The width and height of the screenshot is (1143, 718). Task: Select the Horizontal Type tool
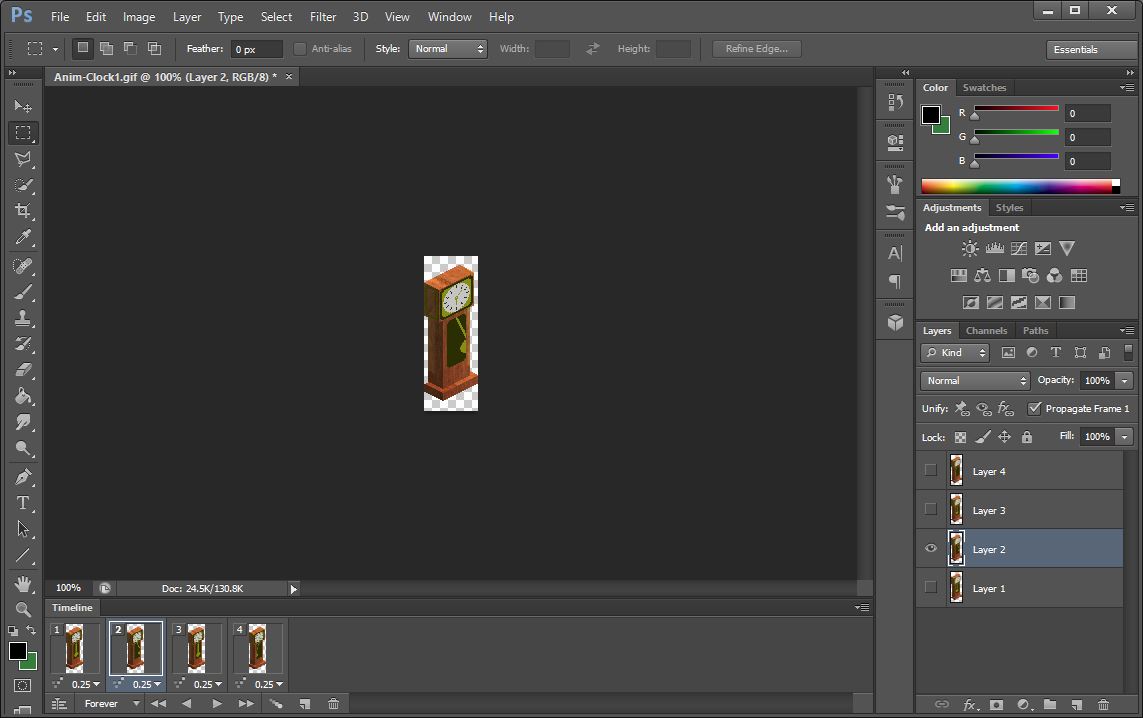[x=23, y=503]
